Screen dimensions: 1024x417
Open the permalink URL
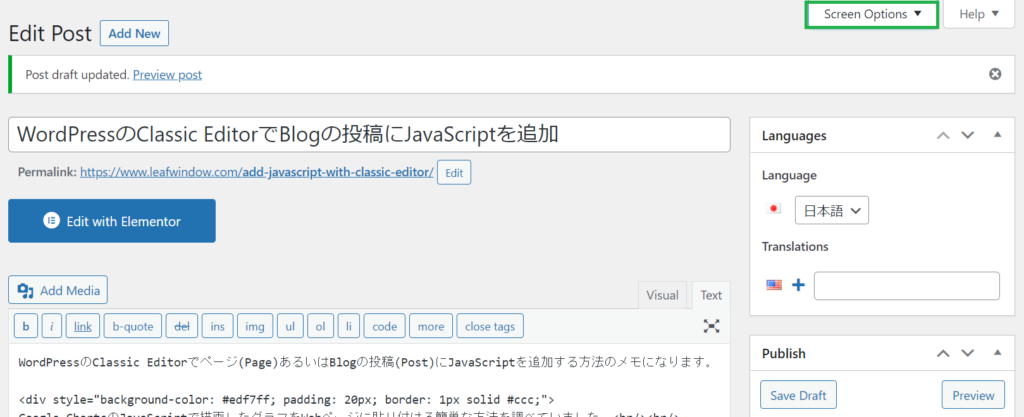click(x=257, y=173)
